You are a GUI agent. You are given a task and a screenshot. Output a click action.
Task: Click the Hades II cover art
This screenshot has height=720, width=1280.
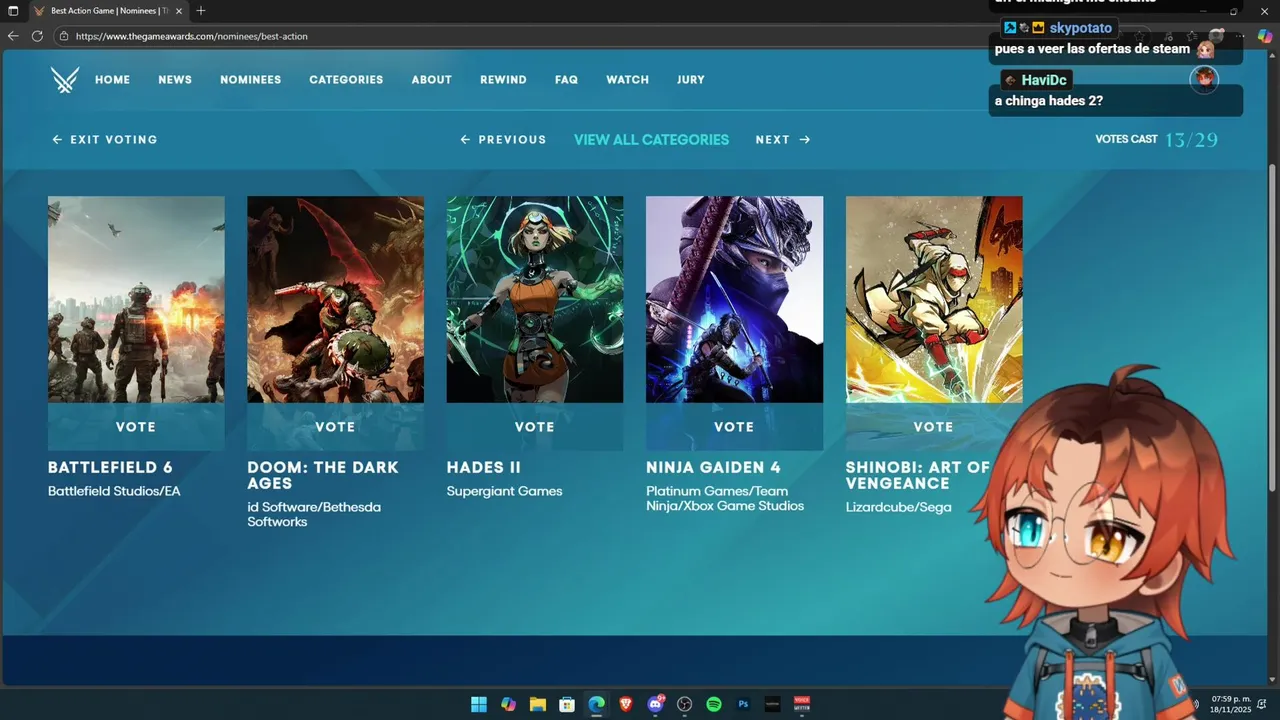[535, 299]
